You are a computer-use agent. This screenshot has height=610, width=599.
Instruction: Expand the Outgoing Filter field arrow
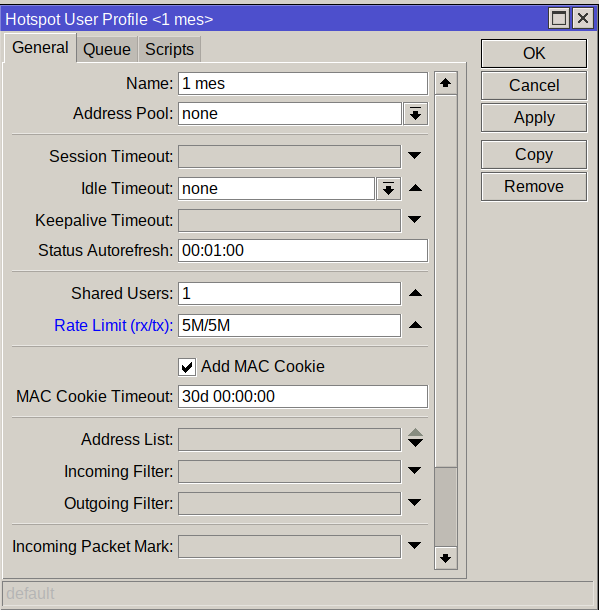pos(415,503)
